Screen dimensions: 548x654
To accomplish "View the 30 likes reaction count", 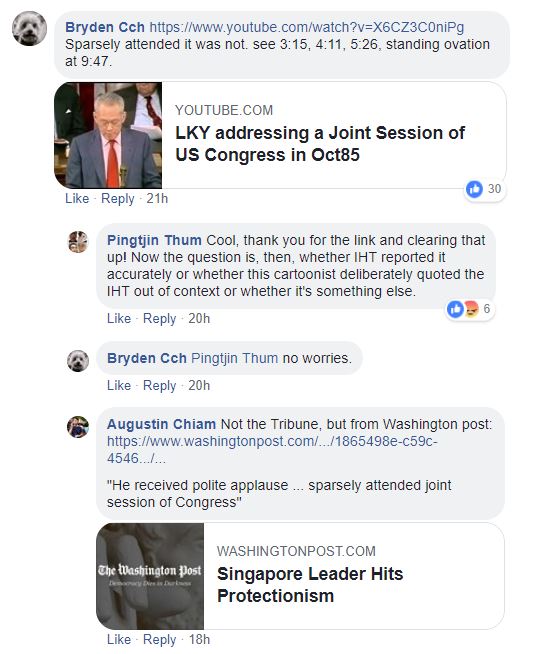I will (484, 189).
